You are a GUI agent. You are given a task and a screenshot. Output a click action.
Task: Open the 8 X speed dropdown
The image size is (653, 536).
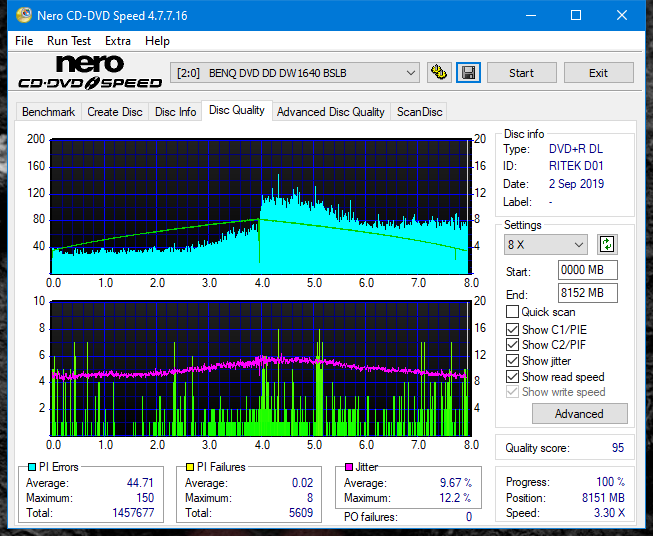(x=546, y=244)
